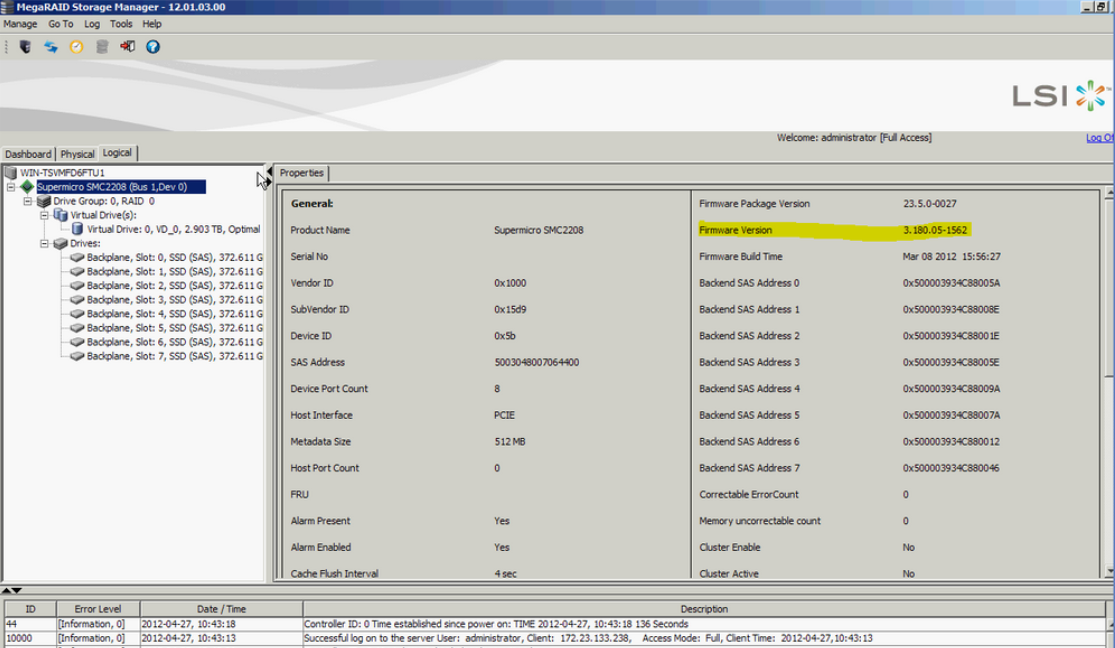Click the red arrow exit-door toolbar icon
Image resolution: width=1115 pixels, height=648 pixels.
[x=127, y=46]
